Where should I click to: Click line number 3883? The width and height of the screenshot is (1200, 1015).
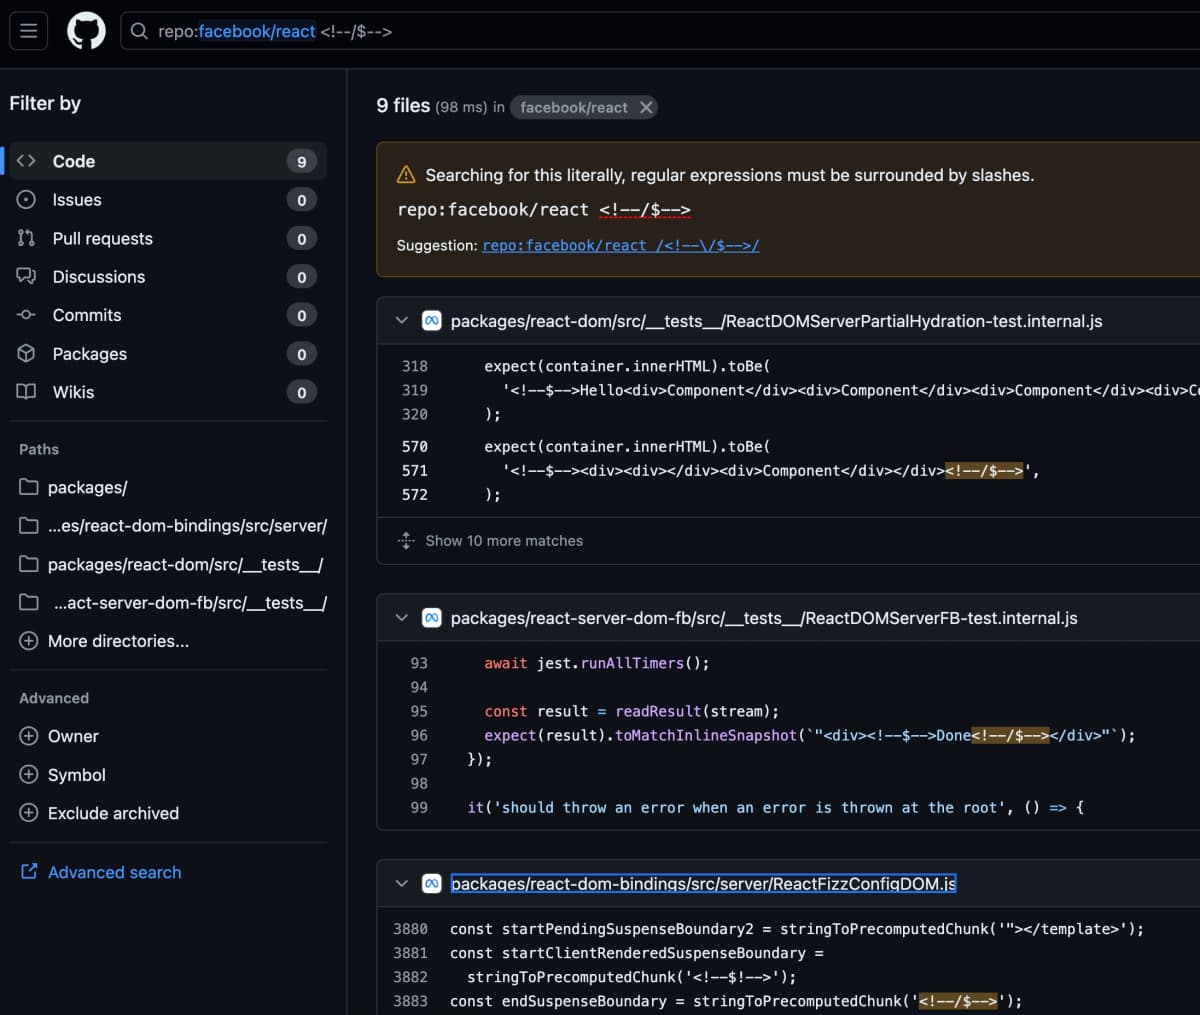410,1001
